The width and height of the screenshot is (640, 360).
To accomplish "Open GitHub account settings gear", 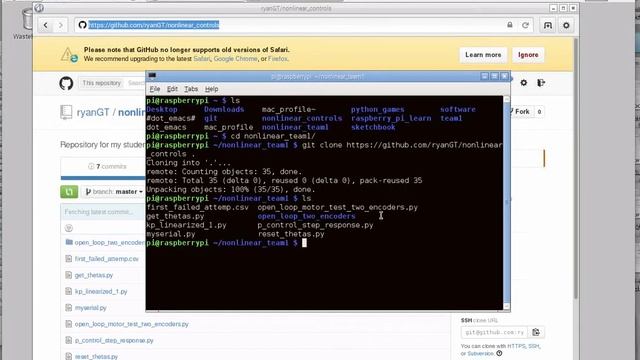I will (x=523, y=83).
